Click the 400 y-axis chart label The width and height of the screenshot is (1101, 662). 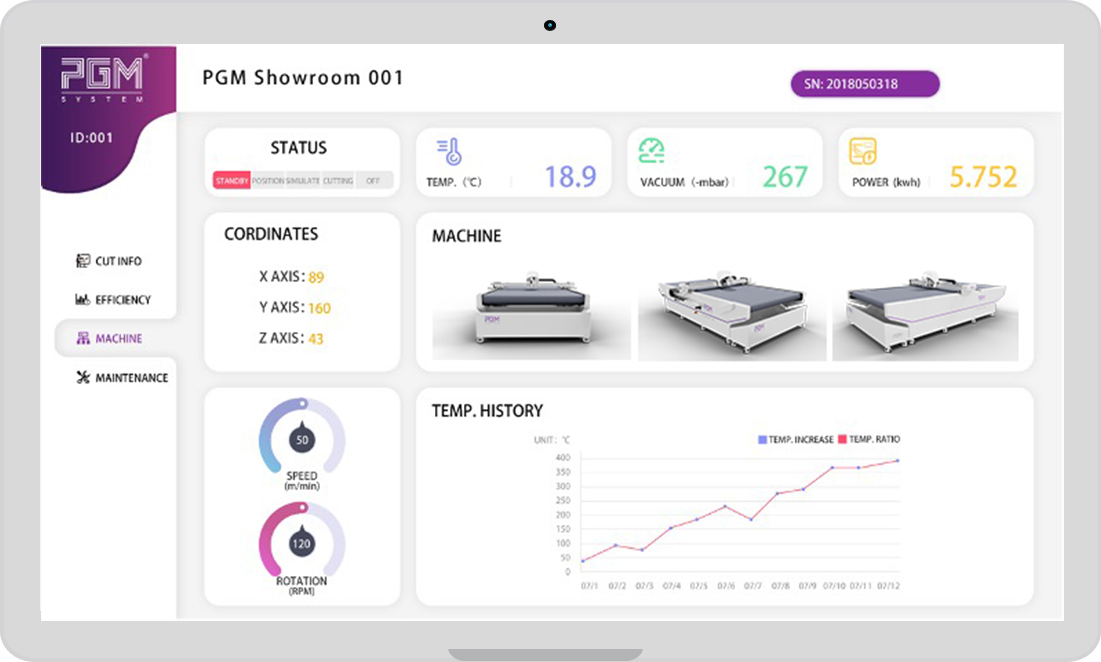click(x=563, y=457)
